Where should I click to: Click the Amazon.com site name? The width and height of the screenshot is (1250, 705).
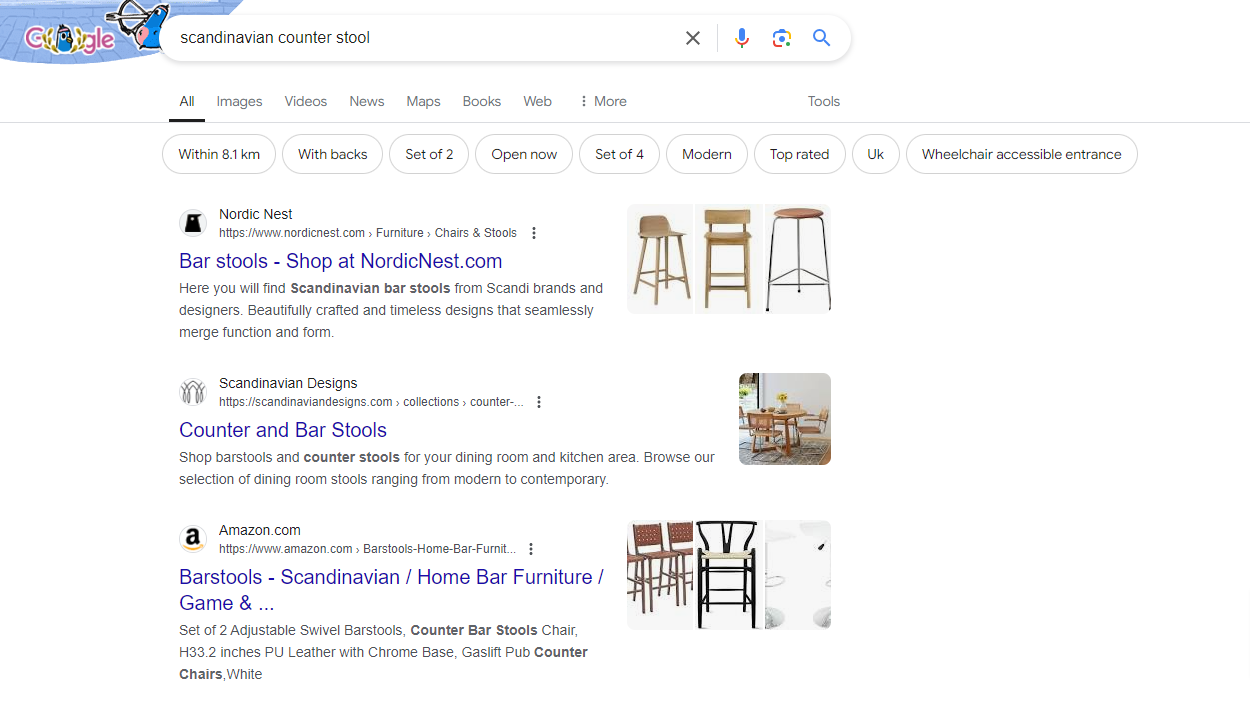click(260, 530)
